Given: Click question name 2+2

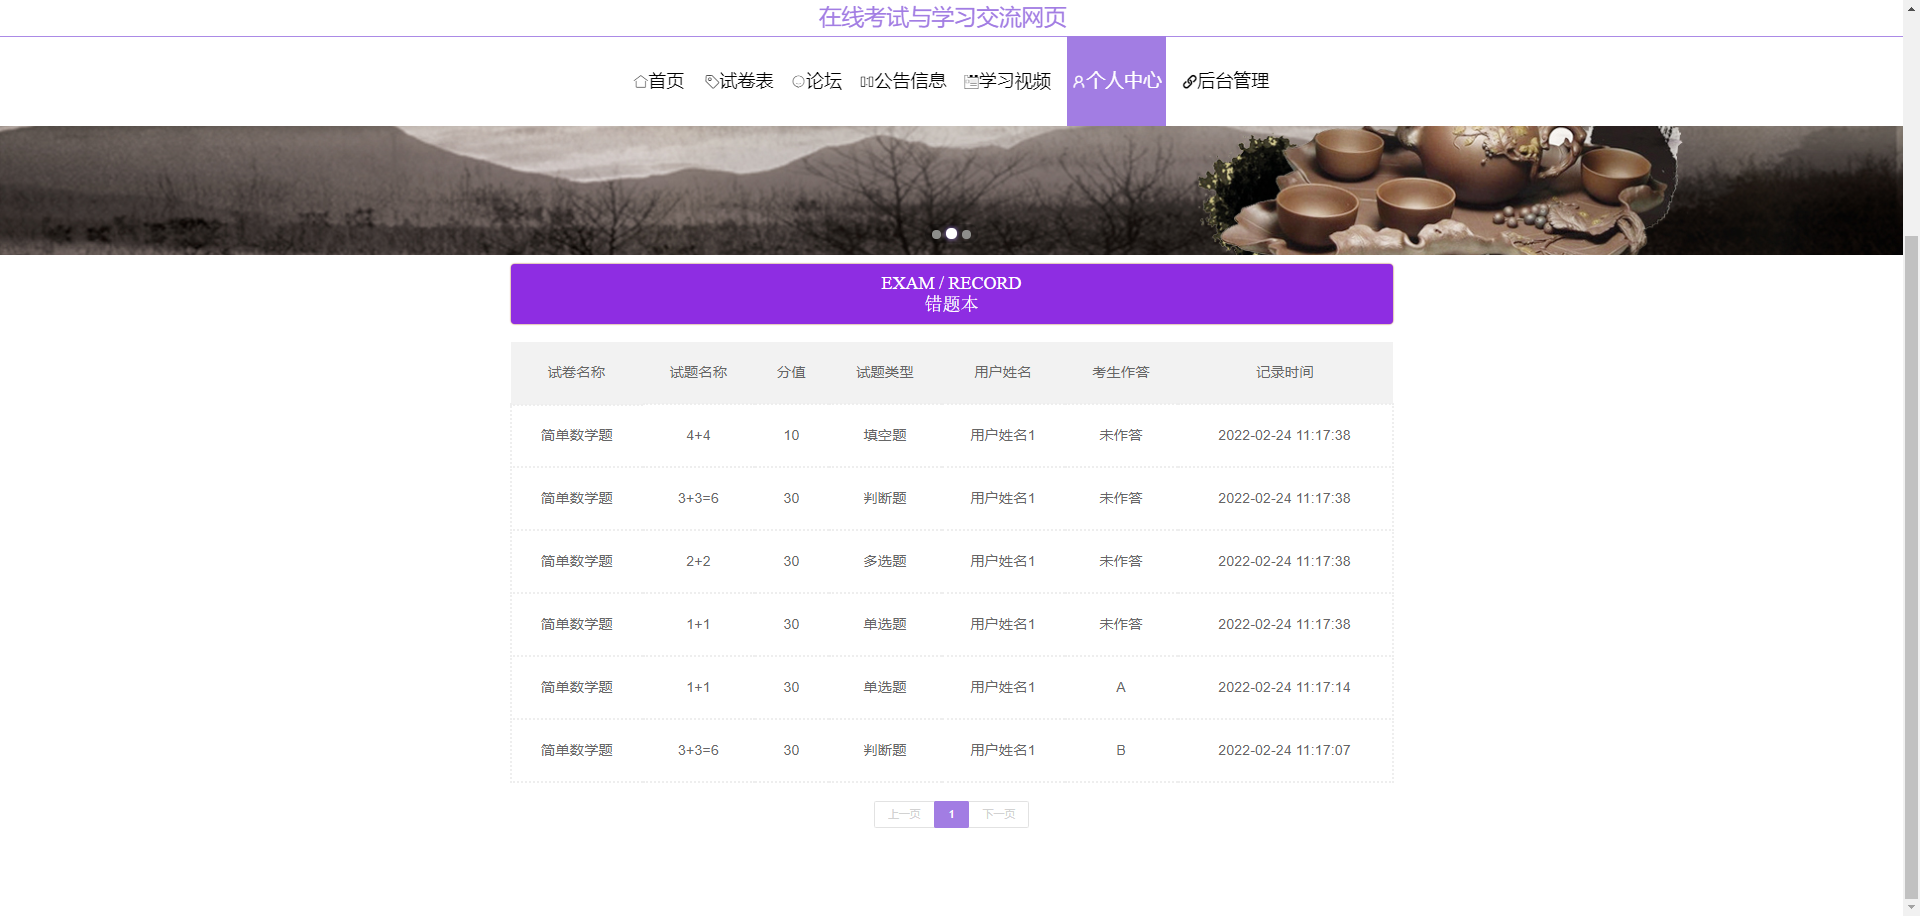Looking at the screenshot, I should 698,561.
